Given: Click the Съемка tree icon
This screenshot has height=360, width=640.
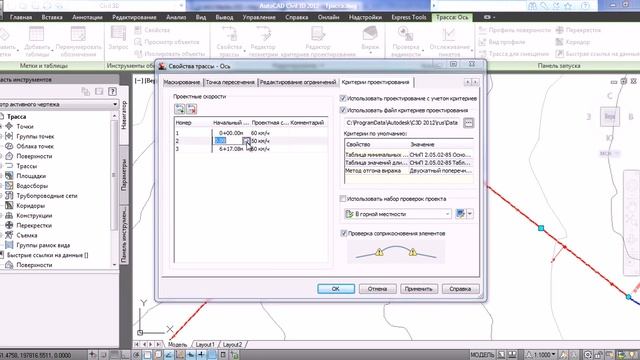Looking at the screenshot, I should [9, 235].
